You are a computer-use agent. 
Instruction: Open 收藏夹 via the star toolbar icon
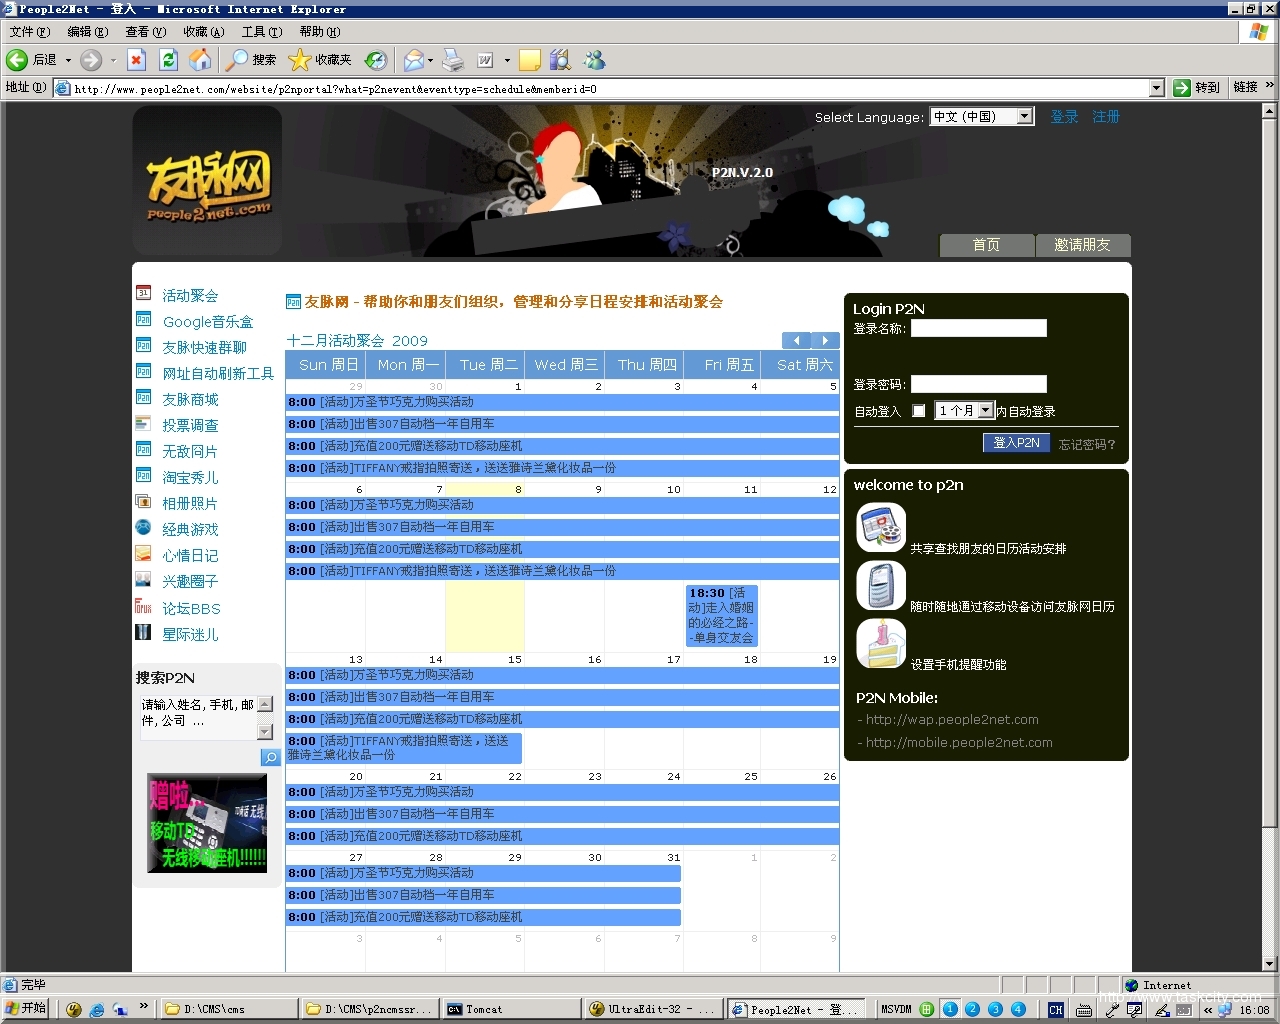299,60
